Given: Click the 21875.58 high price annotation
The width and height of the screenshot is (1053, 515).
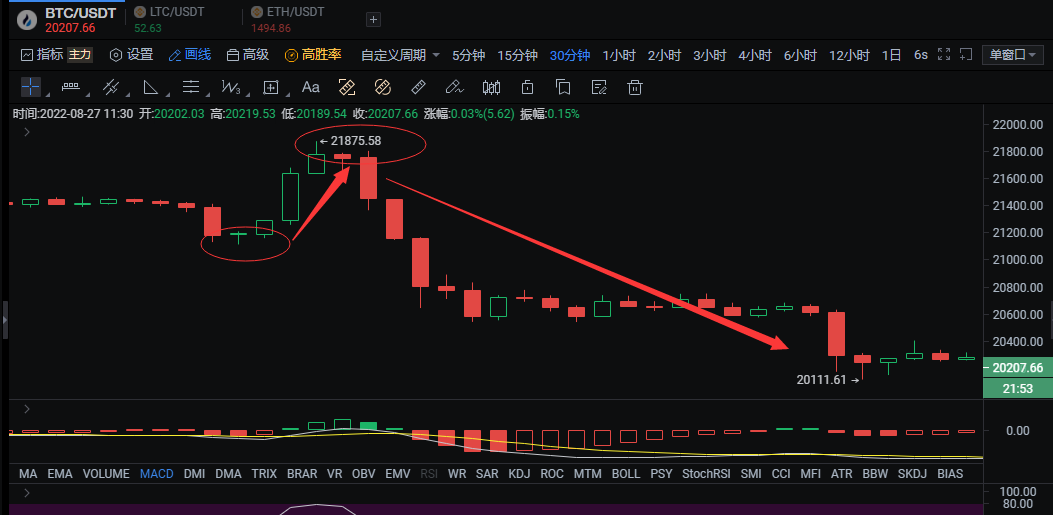Looking at the screenshot, I should click(x=350, y=141).
